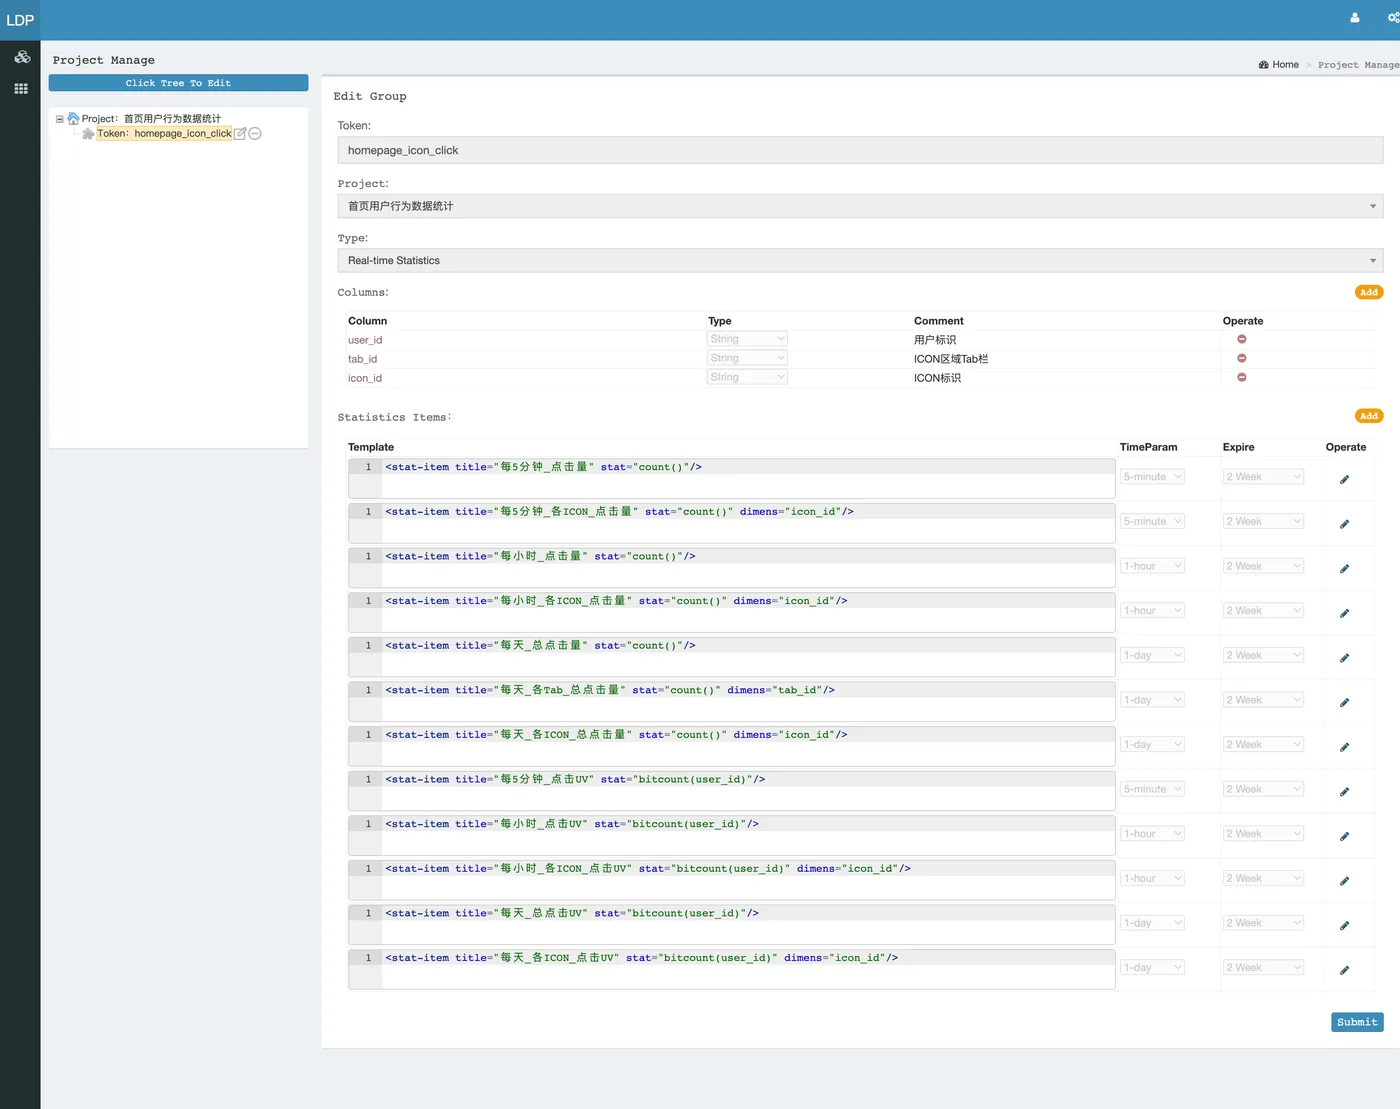Click the tab_id column name
This screenshot has width=1400, height=1109.
(x=362, y=359)
